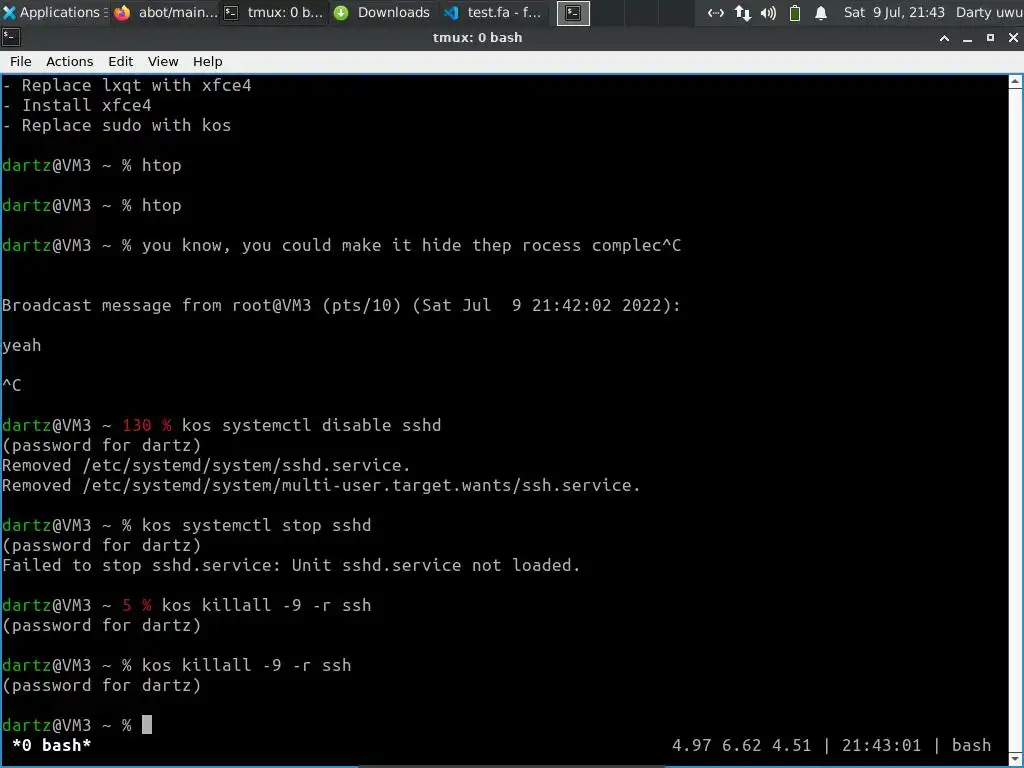Click the 'multi-user.target.wants/ssh.service' removal line
This screenshot has height=768, width=1024.
(x=321, y=486)
